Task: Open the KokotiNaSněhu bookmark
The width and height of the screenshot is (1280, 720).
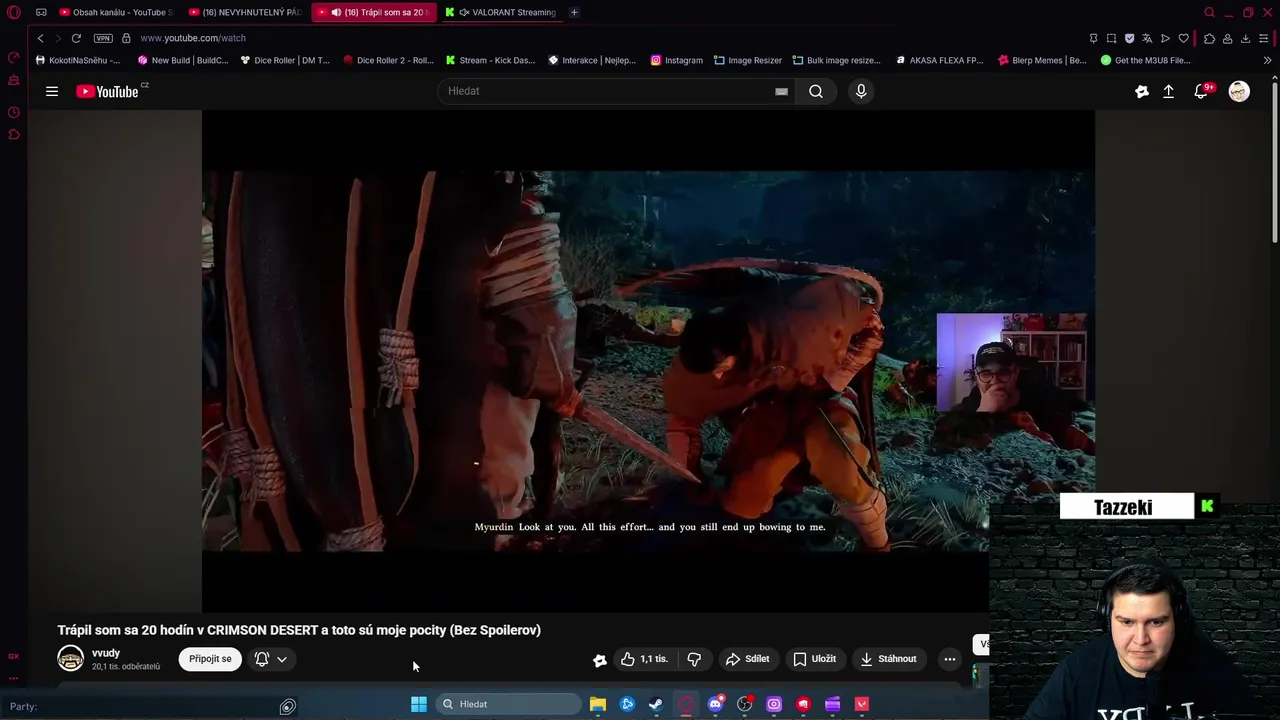Action: coord(78,60)
